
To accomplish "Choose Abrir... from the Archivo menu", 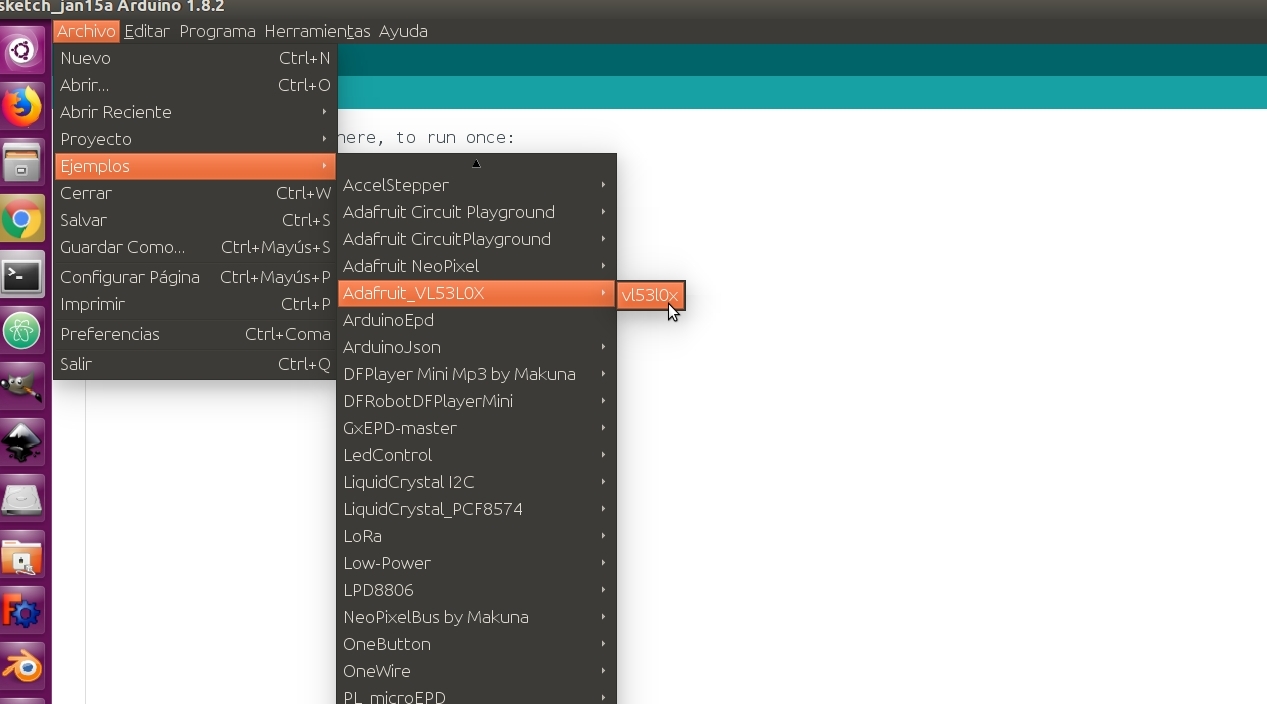I will [195, 85].
